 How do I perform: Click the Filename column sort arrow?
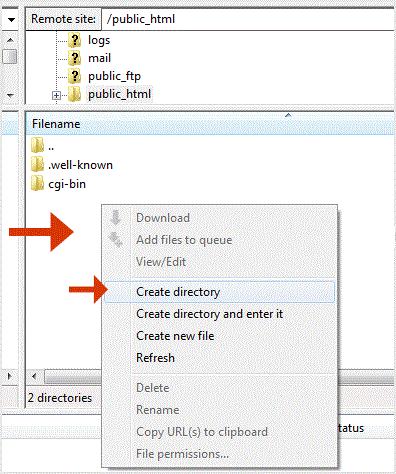click(x=288, y=115)
